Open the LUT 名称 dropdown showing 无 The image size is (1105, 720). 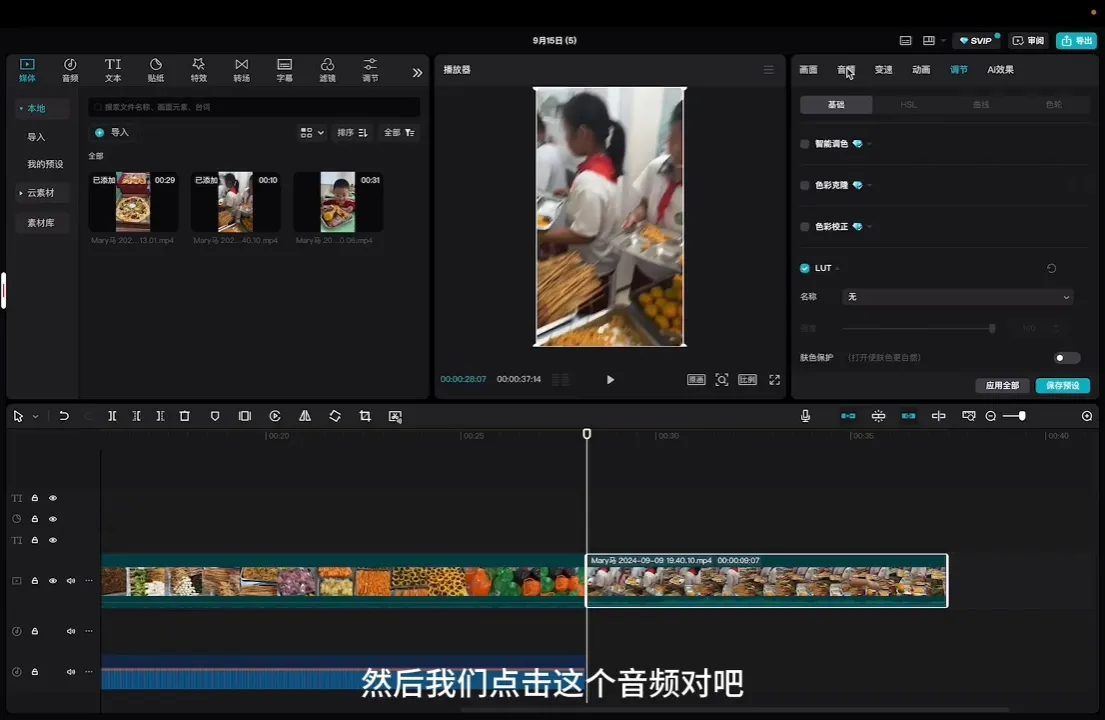pyautogui.click(x=957, y=296)
